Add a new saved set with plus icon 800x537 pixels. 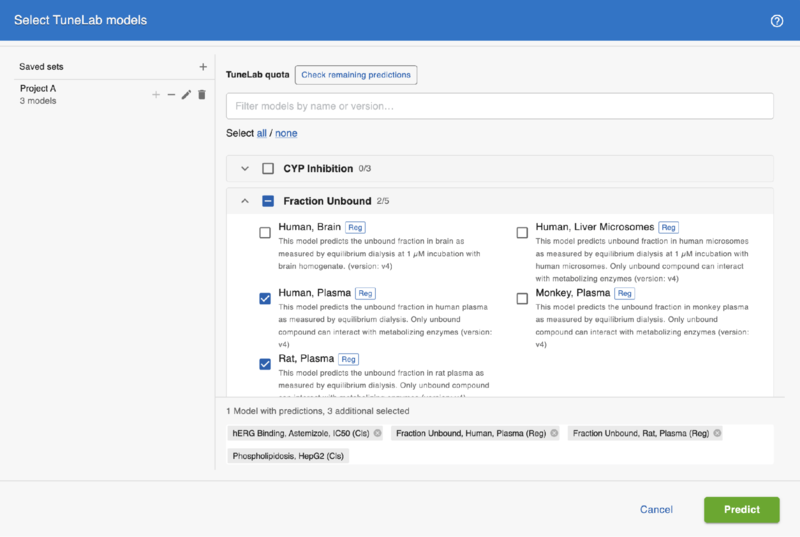pyautogui.click(x=203, y=67)
